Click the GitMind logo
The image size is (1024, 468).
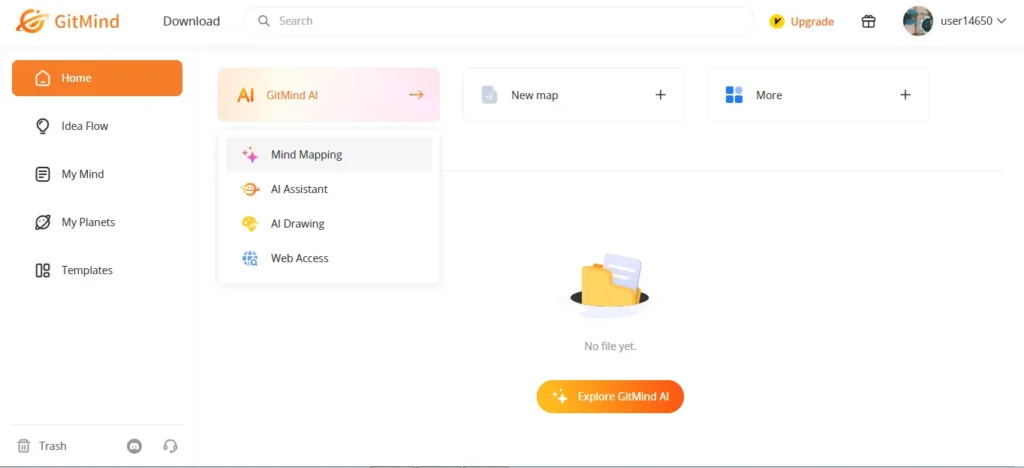67,21
